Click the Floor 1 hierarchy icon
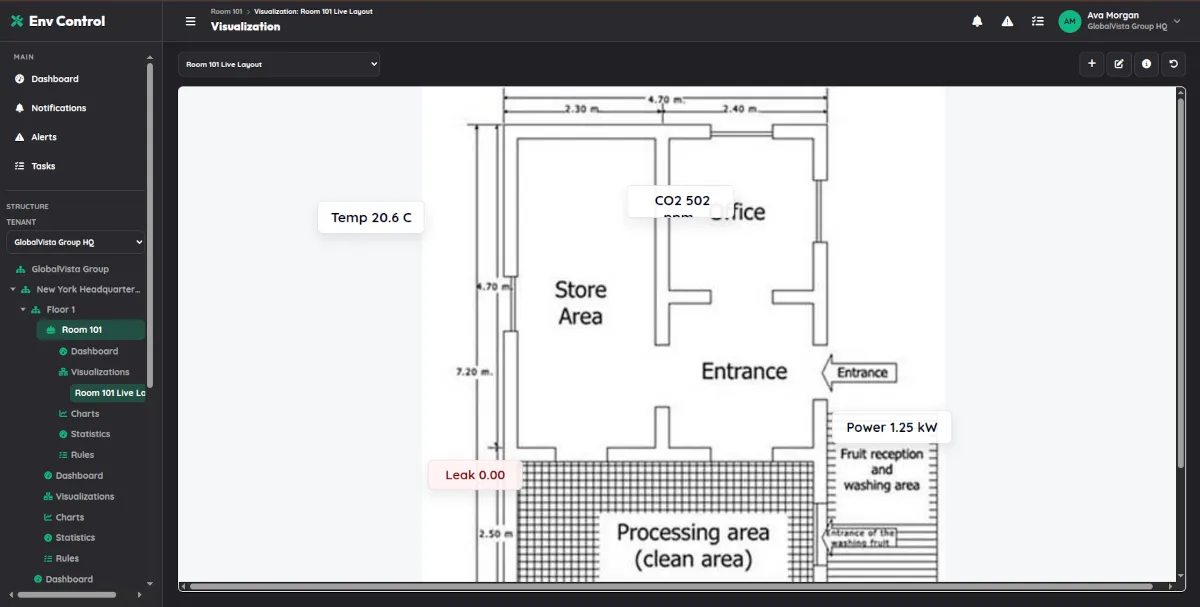 [36, 310]
